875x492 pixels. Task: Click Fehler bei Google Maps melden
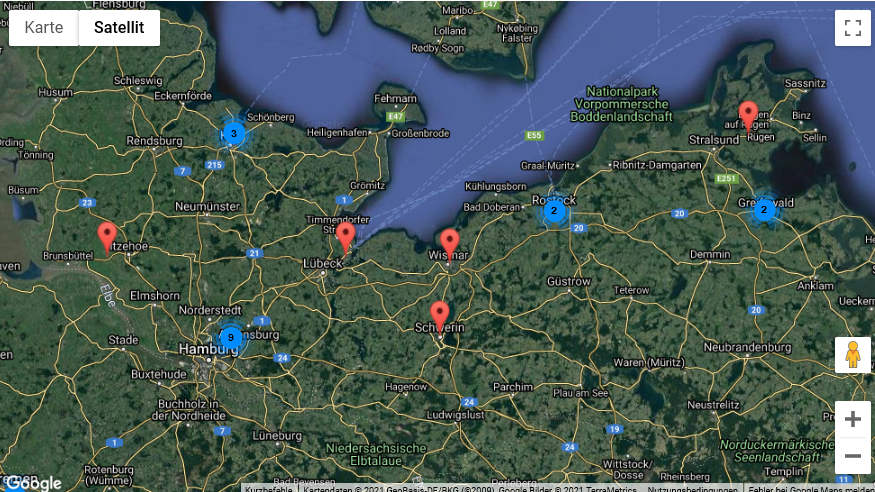[811, 488]
